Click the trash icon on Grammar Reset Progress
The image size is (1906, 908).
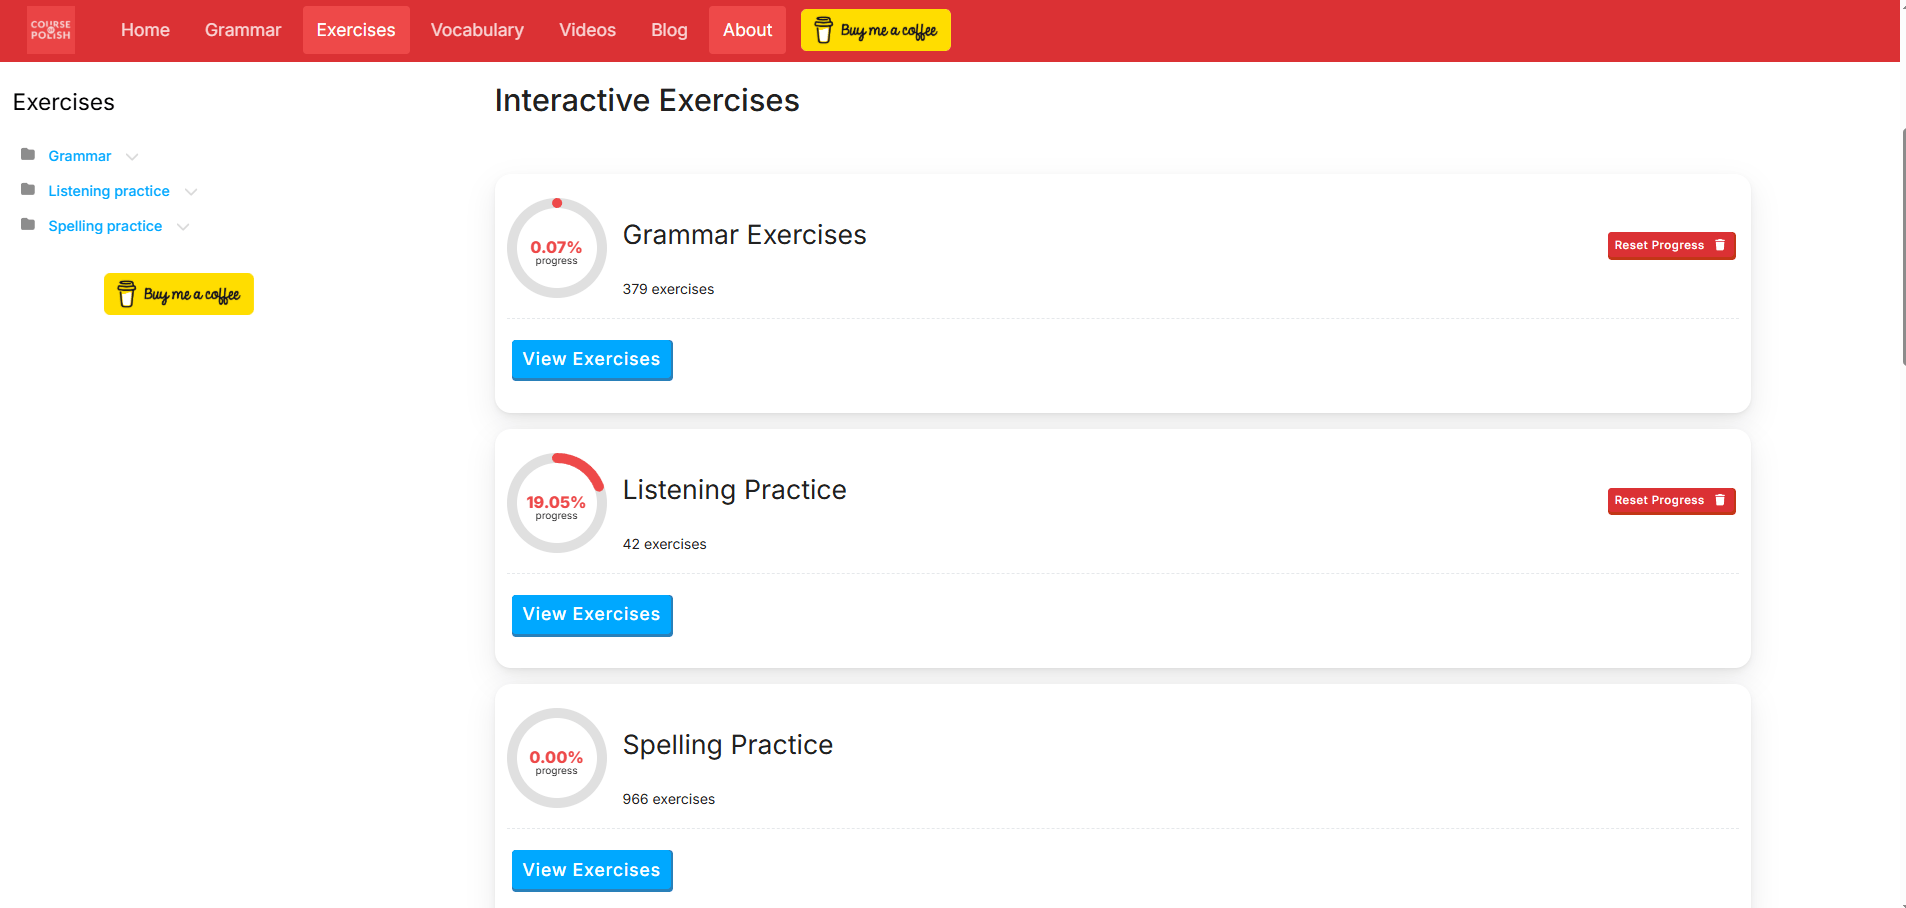pos(1720,245)
